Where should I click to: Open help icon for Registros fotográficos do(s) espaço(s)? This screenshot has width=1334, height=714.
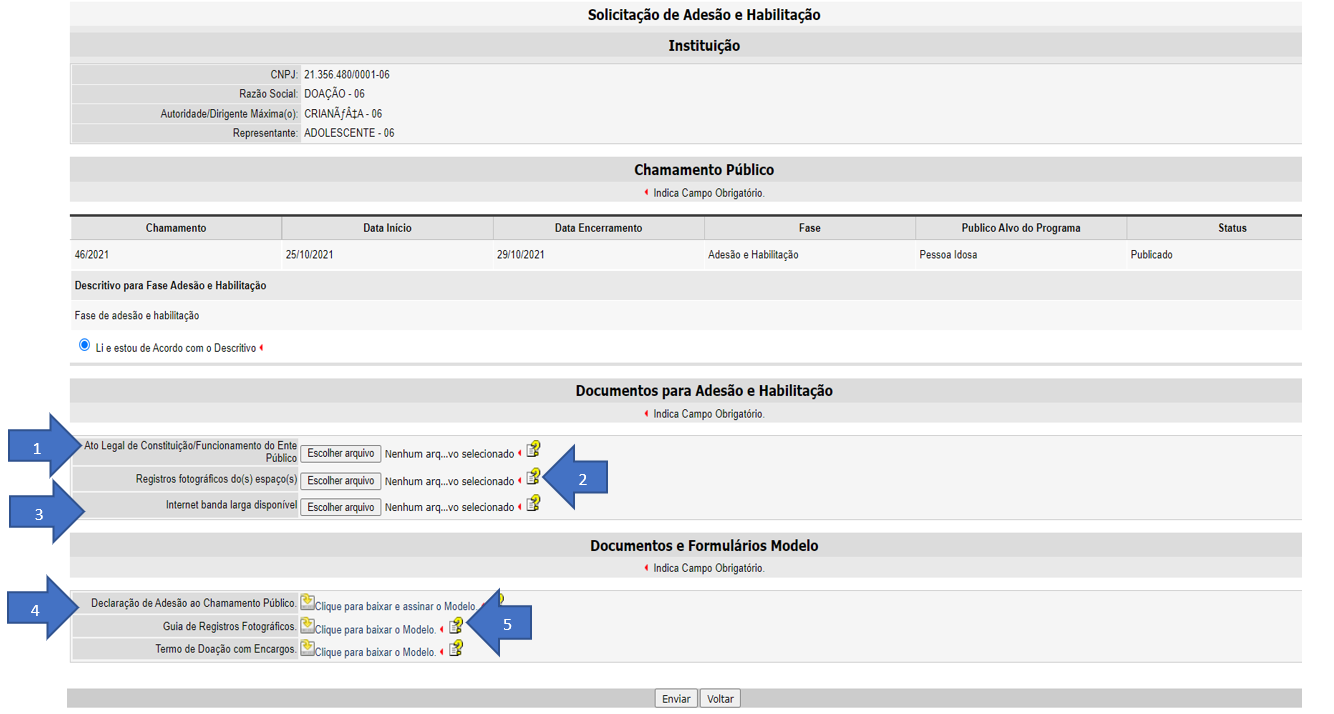point(533,476)
